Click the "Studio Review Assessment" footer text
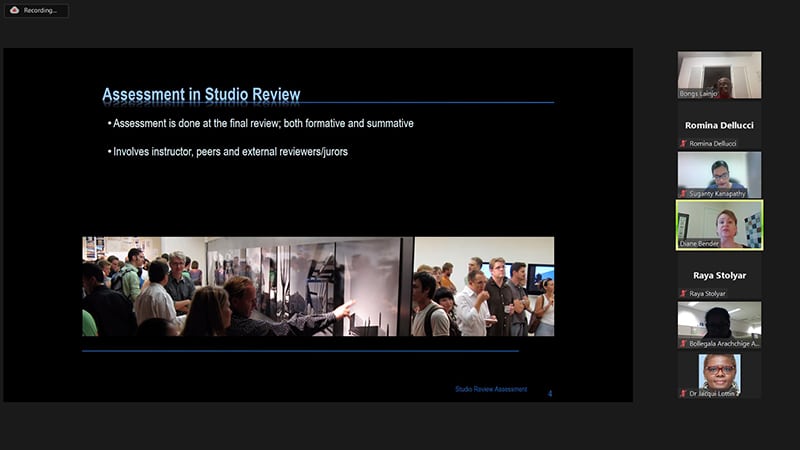800x450 pixels. 490,389
